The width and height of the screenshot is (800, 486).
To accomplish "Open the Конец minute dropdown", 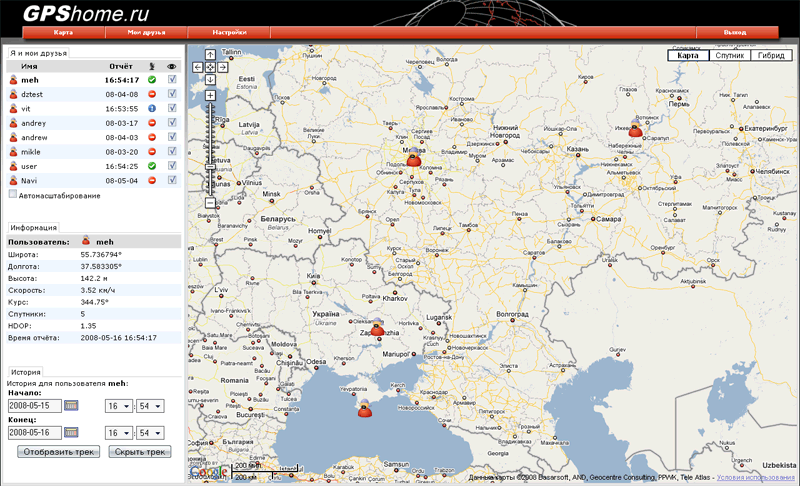I will pyautogui.click(x=150, y=433).
